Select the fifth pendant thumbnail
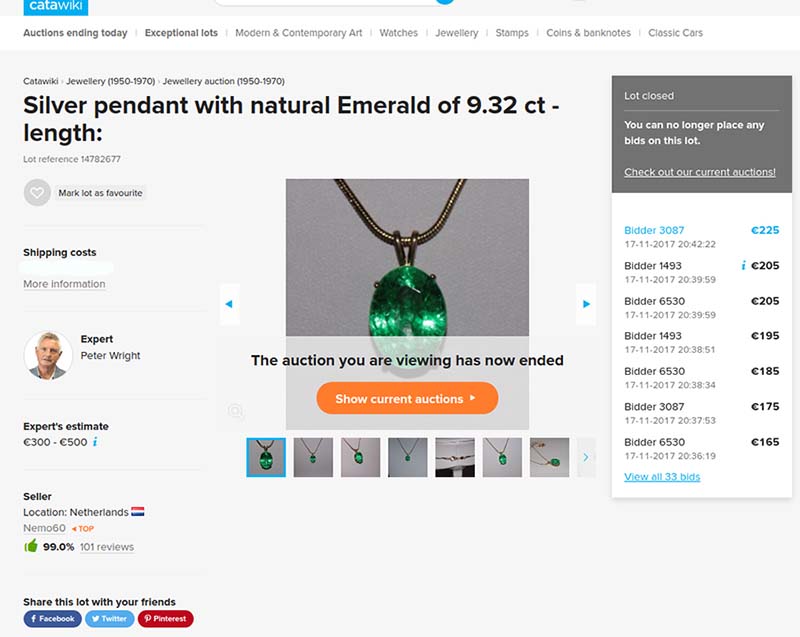The image size is (800, 637). tap(455, 457)
